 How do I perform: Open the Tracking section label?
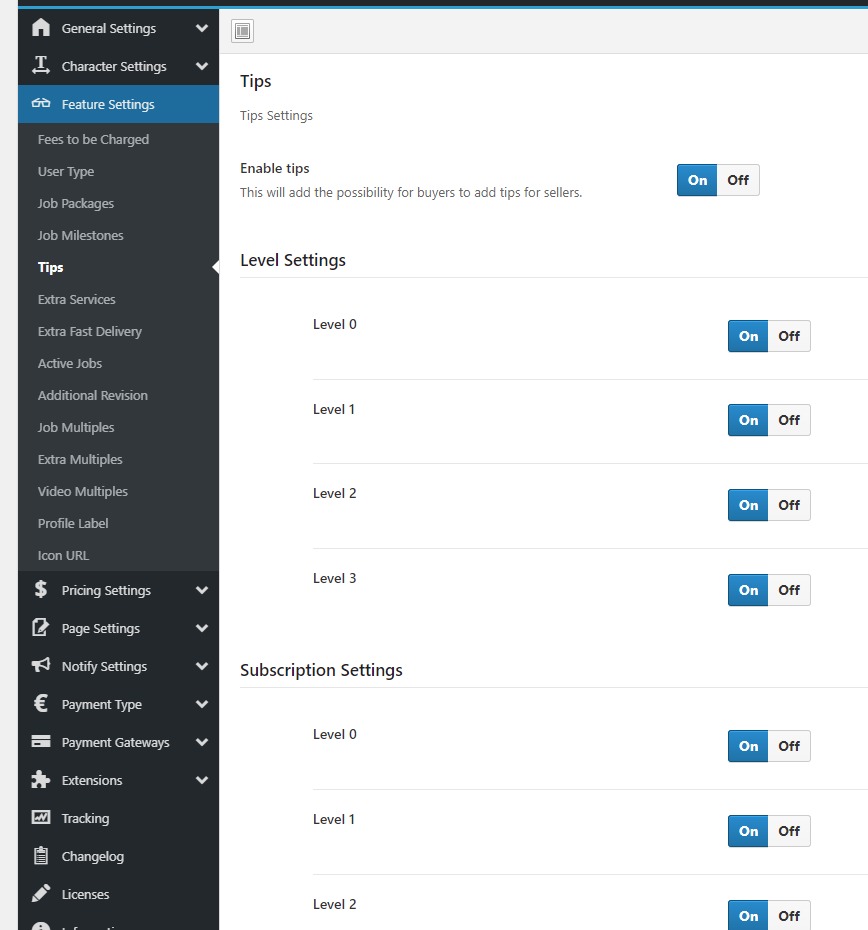(x=85, y=818)
